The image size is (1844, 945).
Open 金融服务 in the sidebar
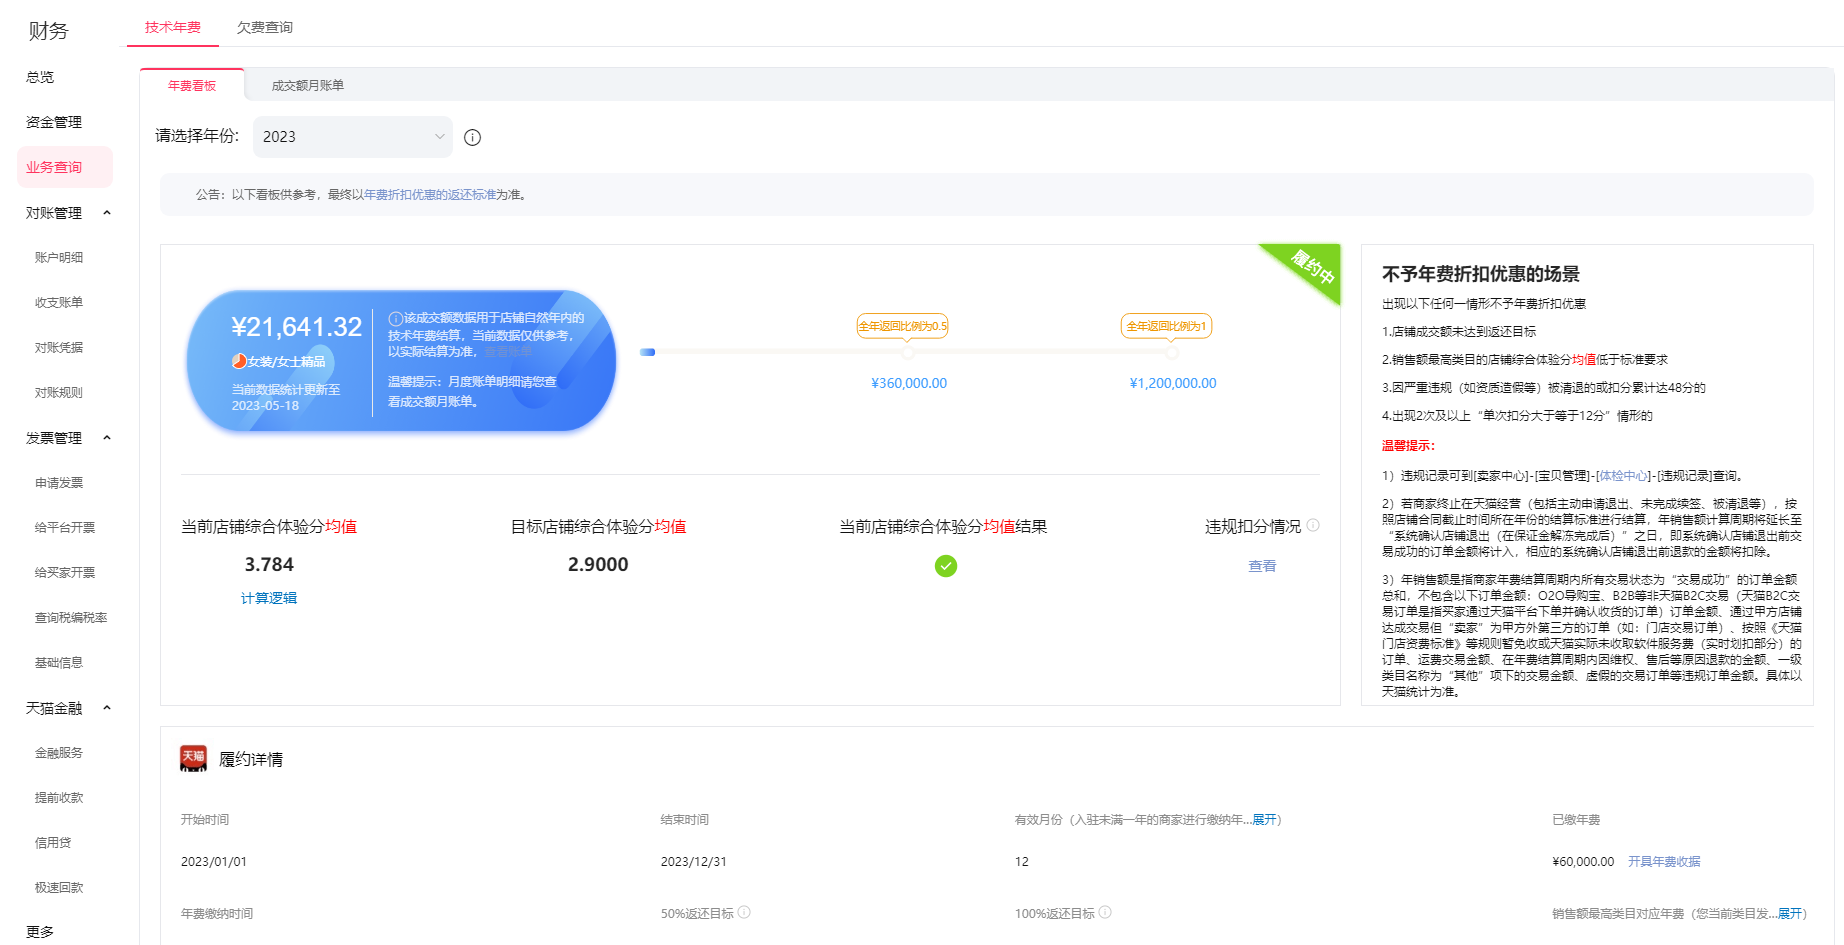[x=59, y=752]
